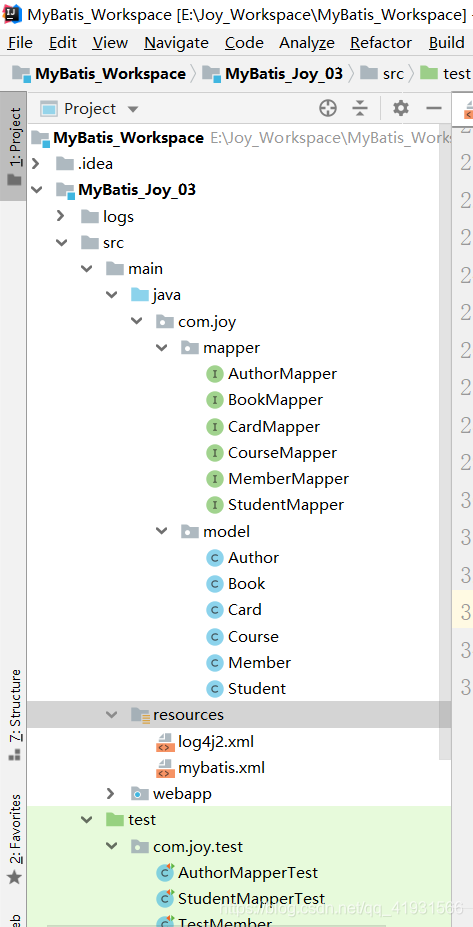Click test breadcrumb in navigation bar
473x927 pixels.
[446, 74]
